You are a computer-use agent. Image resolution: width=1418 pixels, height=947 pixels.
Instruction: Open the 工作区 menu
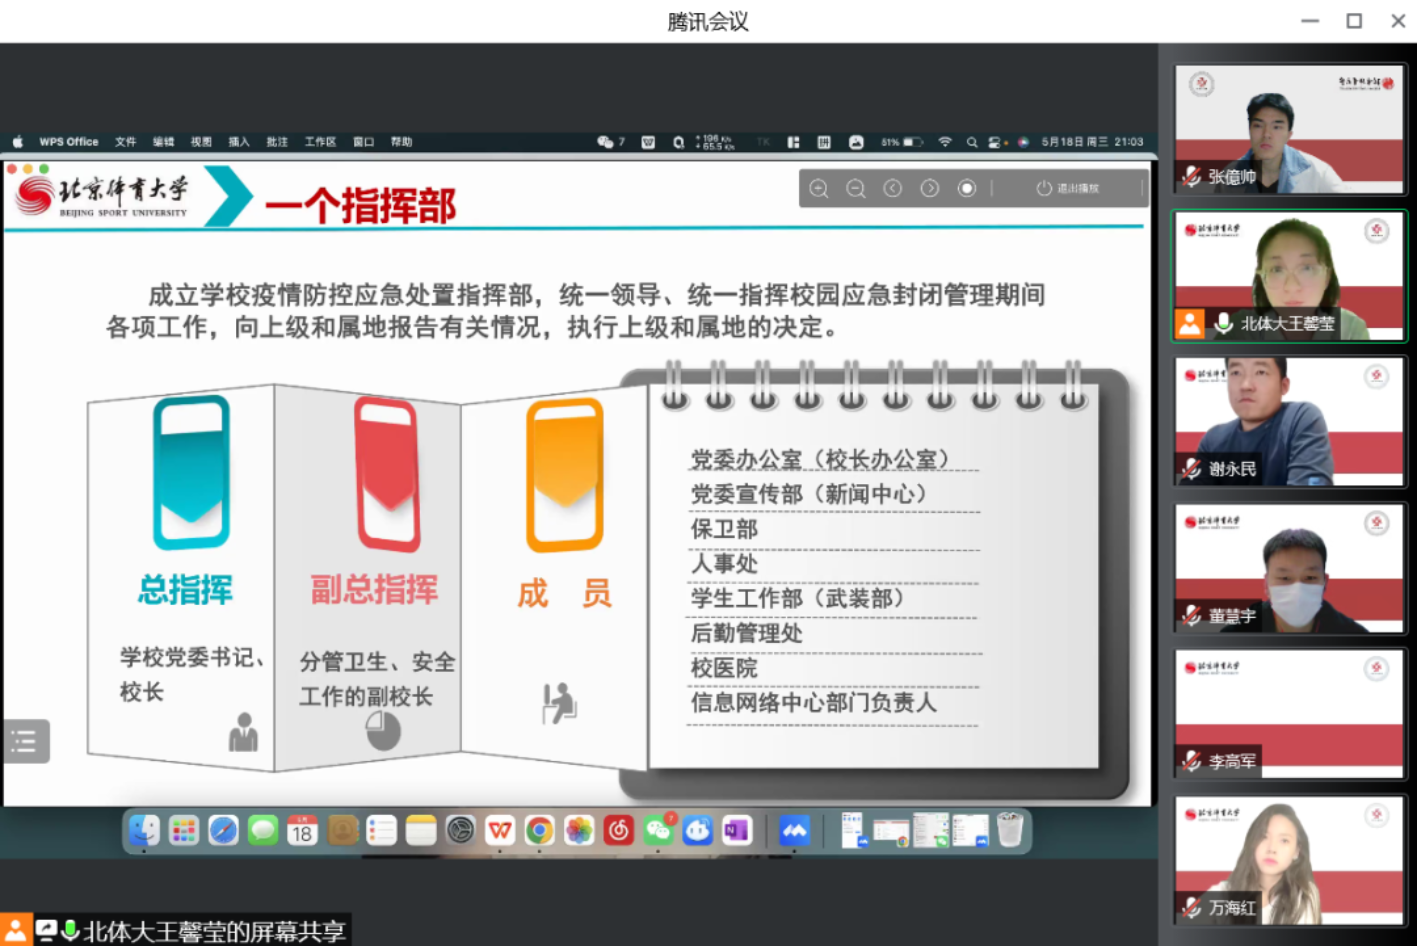point(321,142)
